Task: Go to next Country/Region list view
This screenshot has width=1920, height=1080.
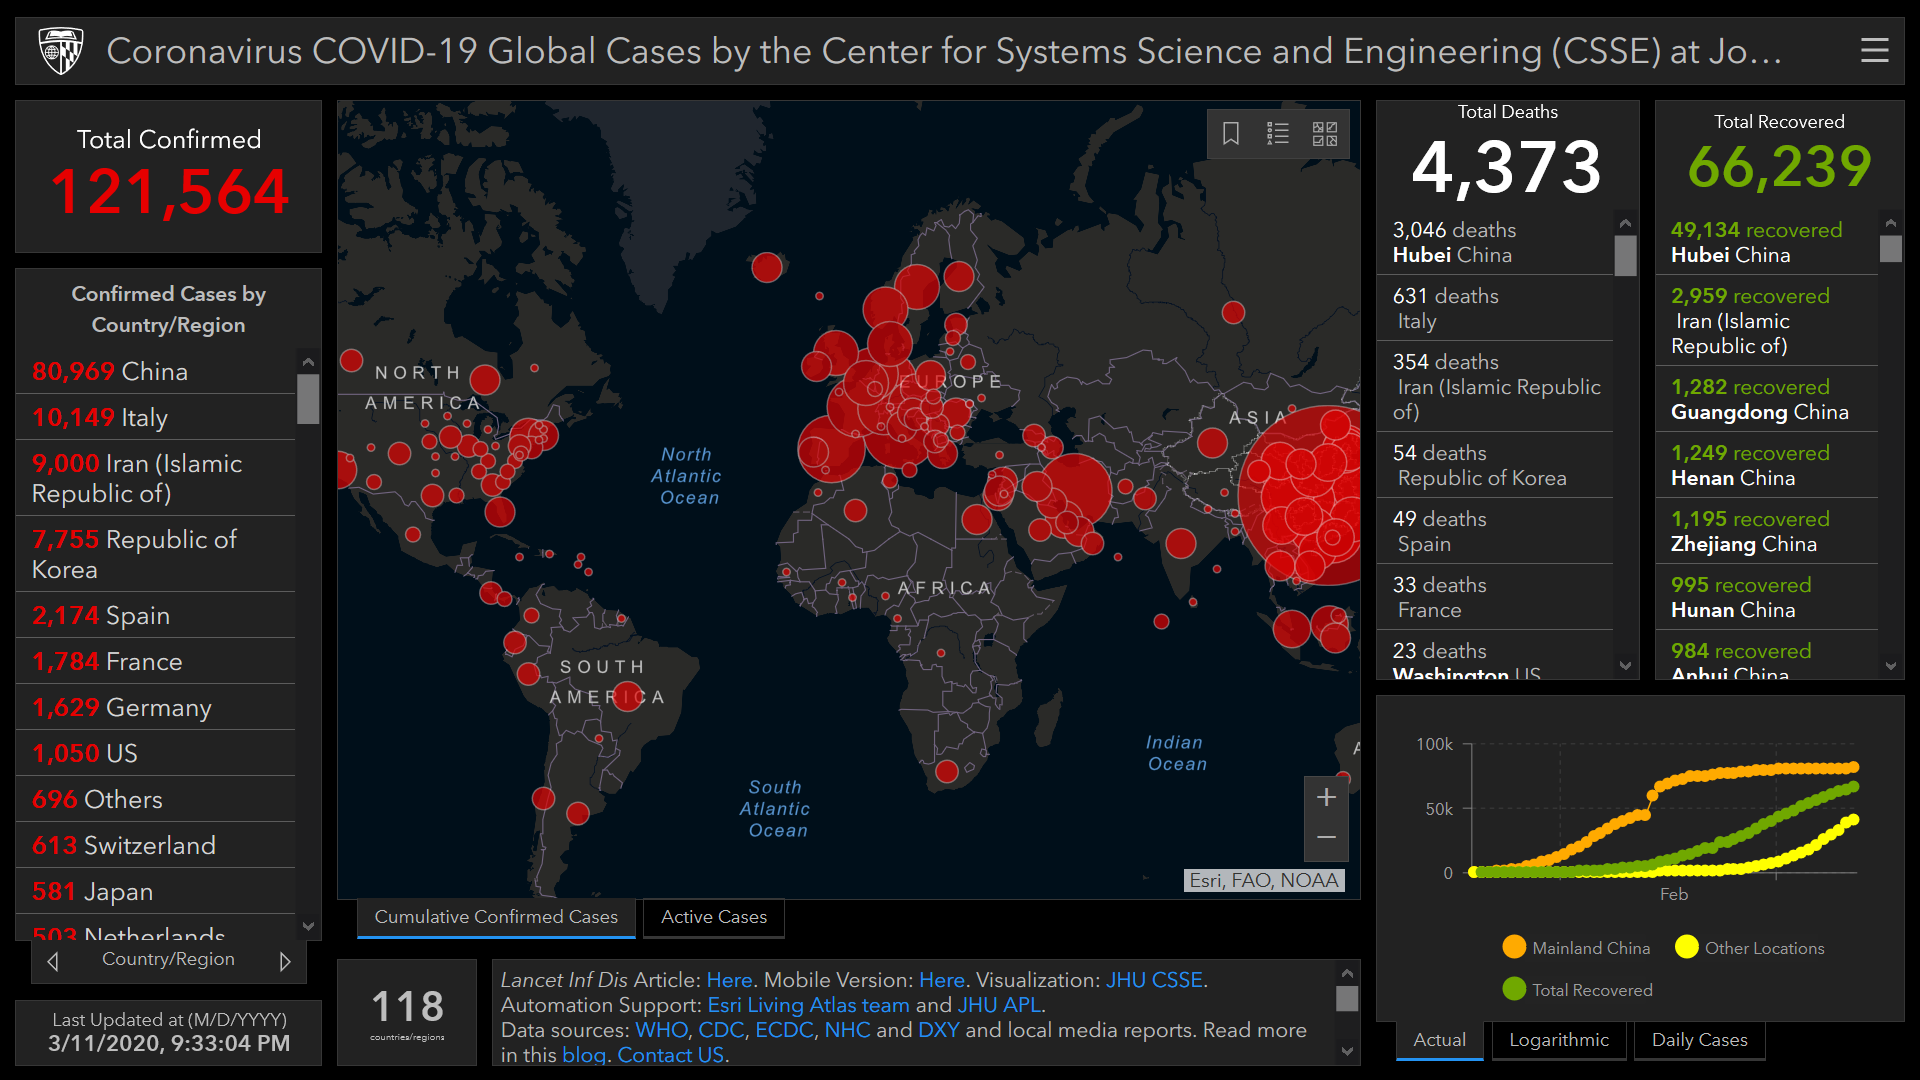Action: point(285,961)
